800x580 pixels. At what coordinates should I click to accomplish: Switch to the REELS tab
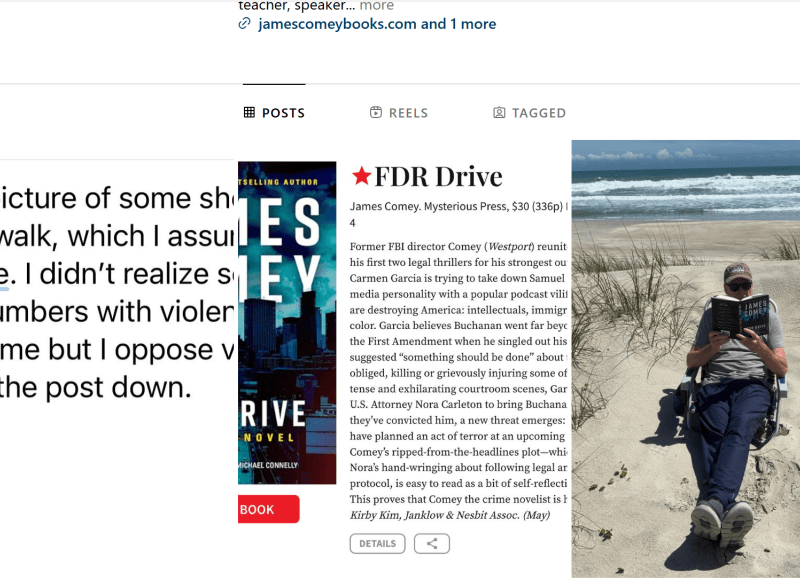(399, 113)
